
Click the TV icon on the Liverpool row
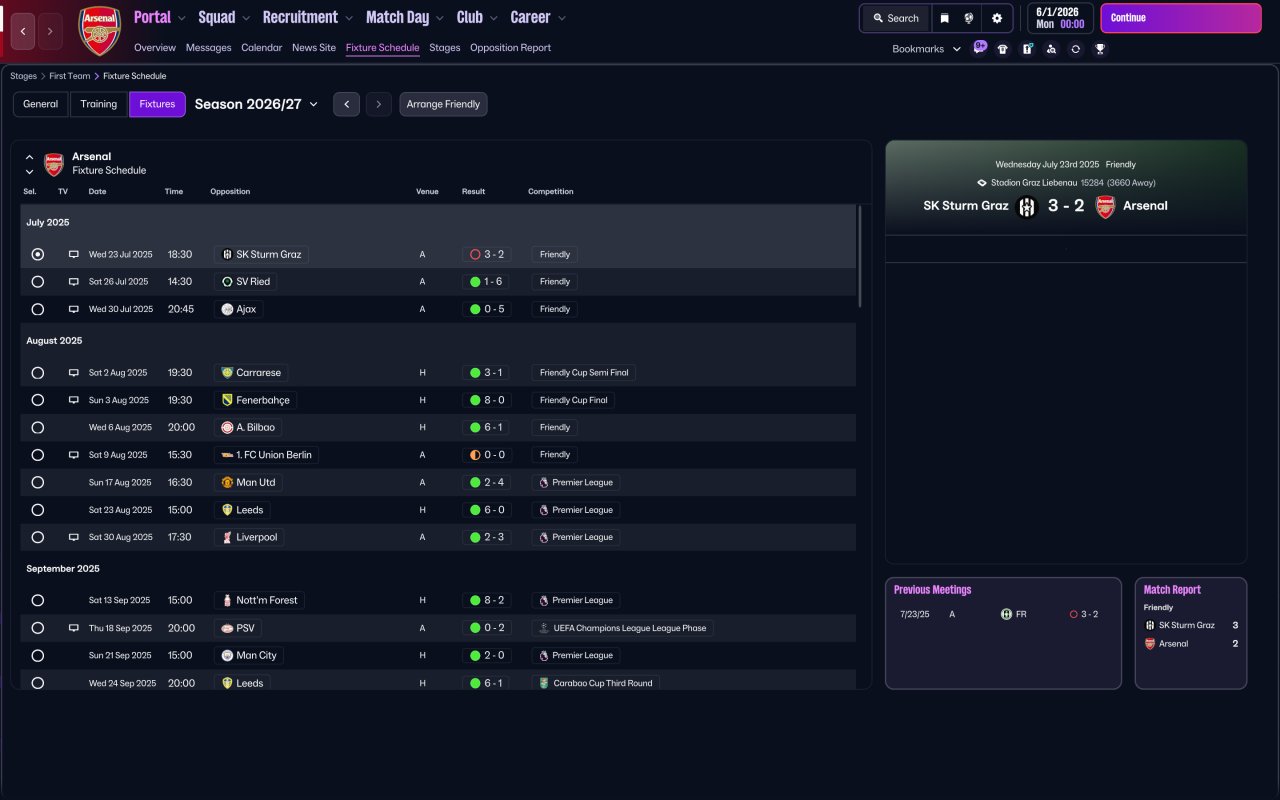pyautogui.click(x=73, y=537)
